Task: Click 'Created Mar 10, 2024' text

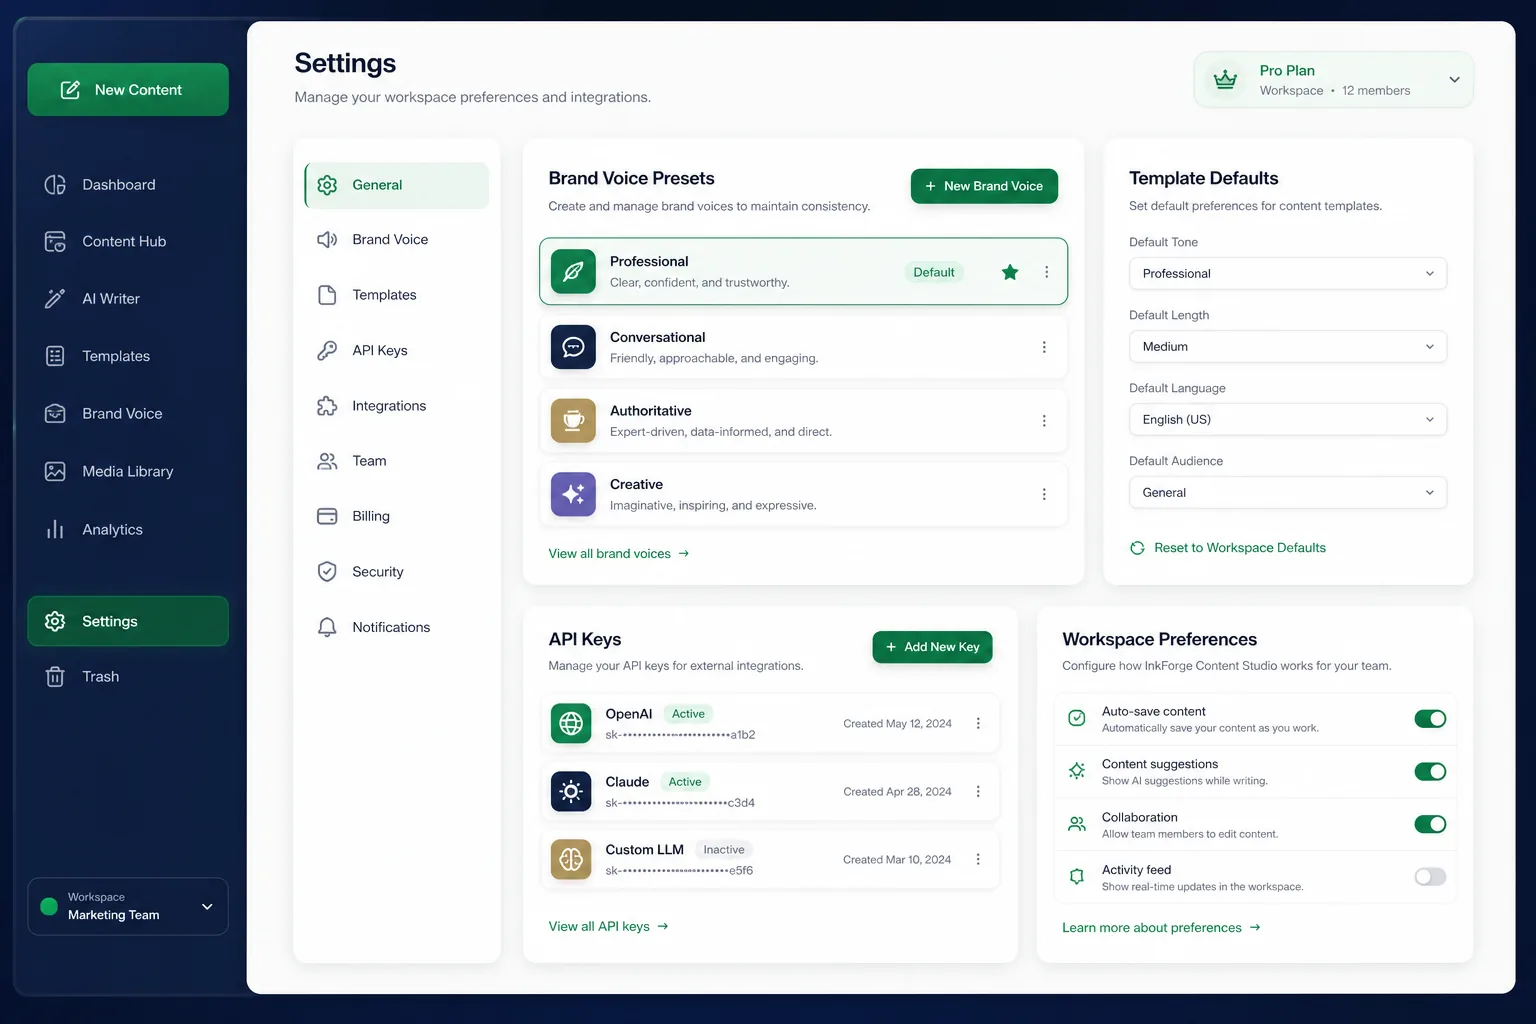Action: 897,860
